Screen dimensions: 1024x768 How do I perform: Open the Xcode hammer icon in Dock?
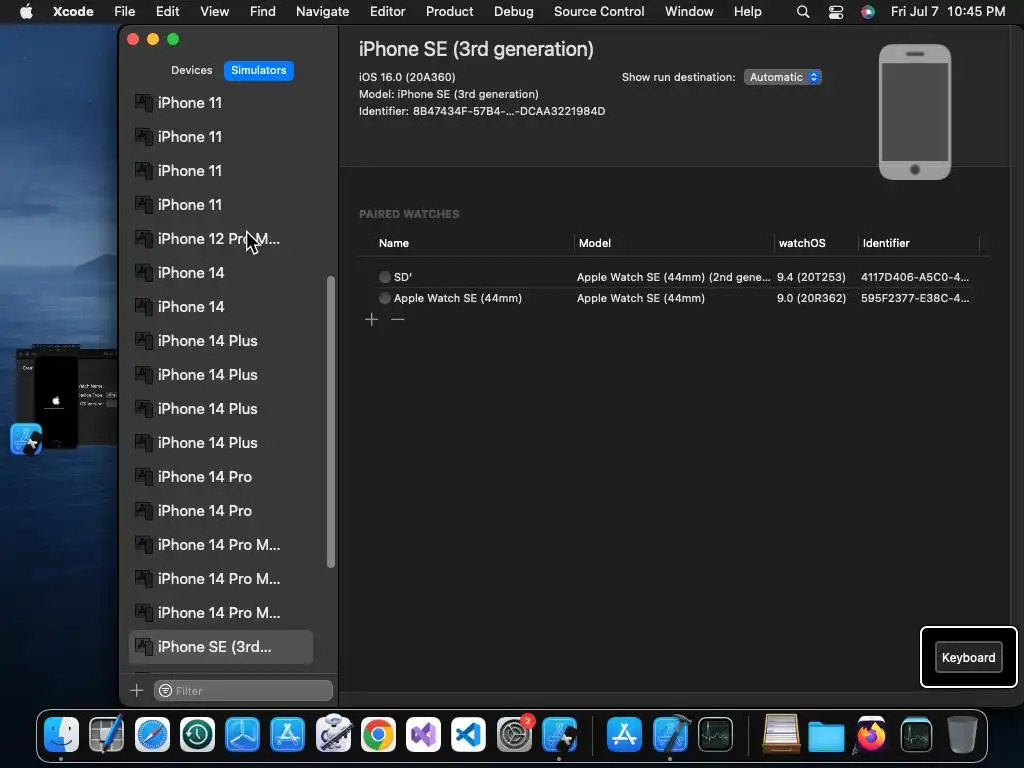671,735
